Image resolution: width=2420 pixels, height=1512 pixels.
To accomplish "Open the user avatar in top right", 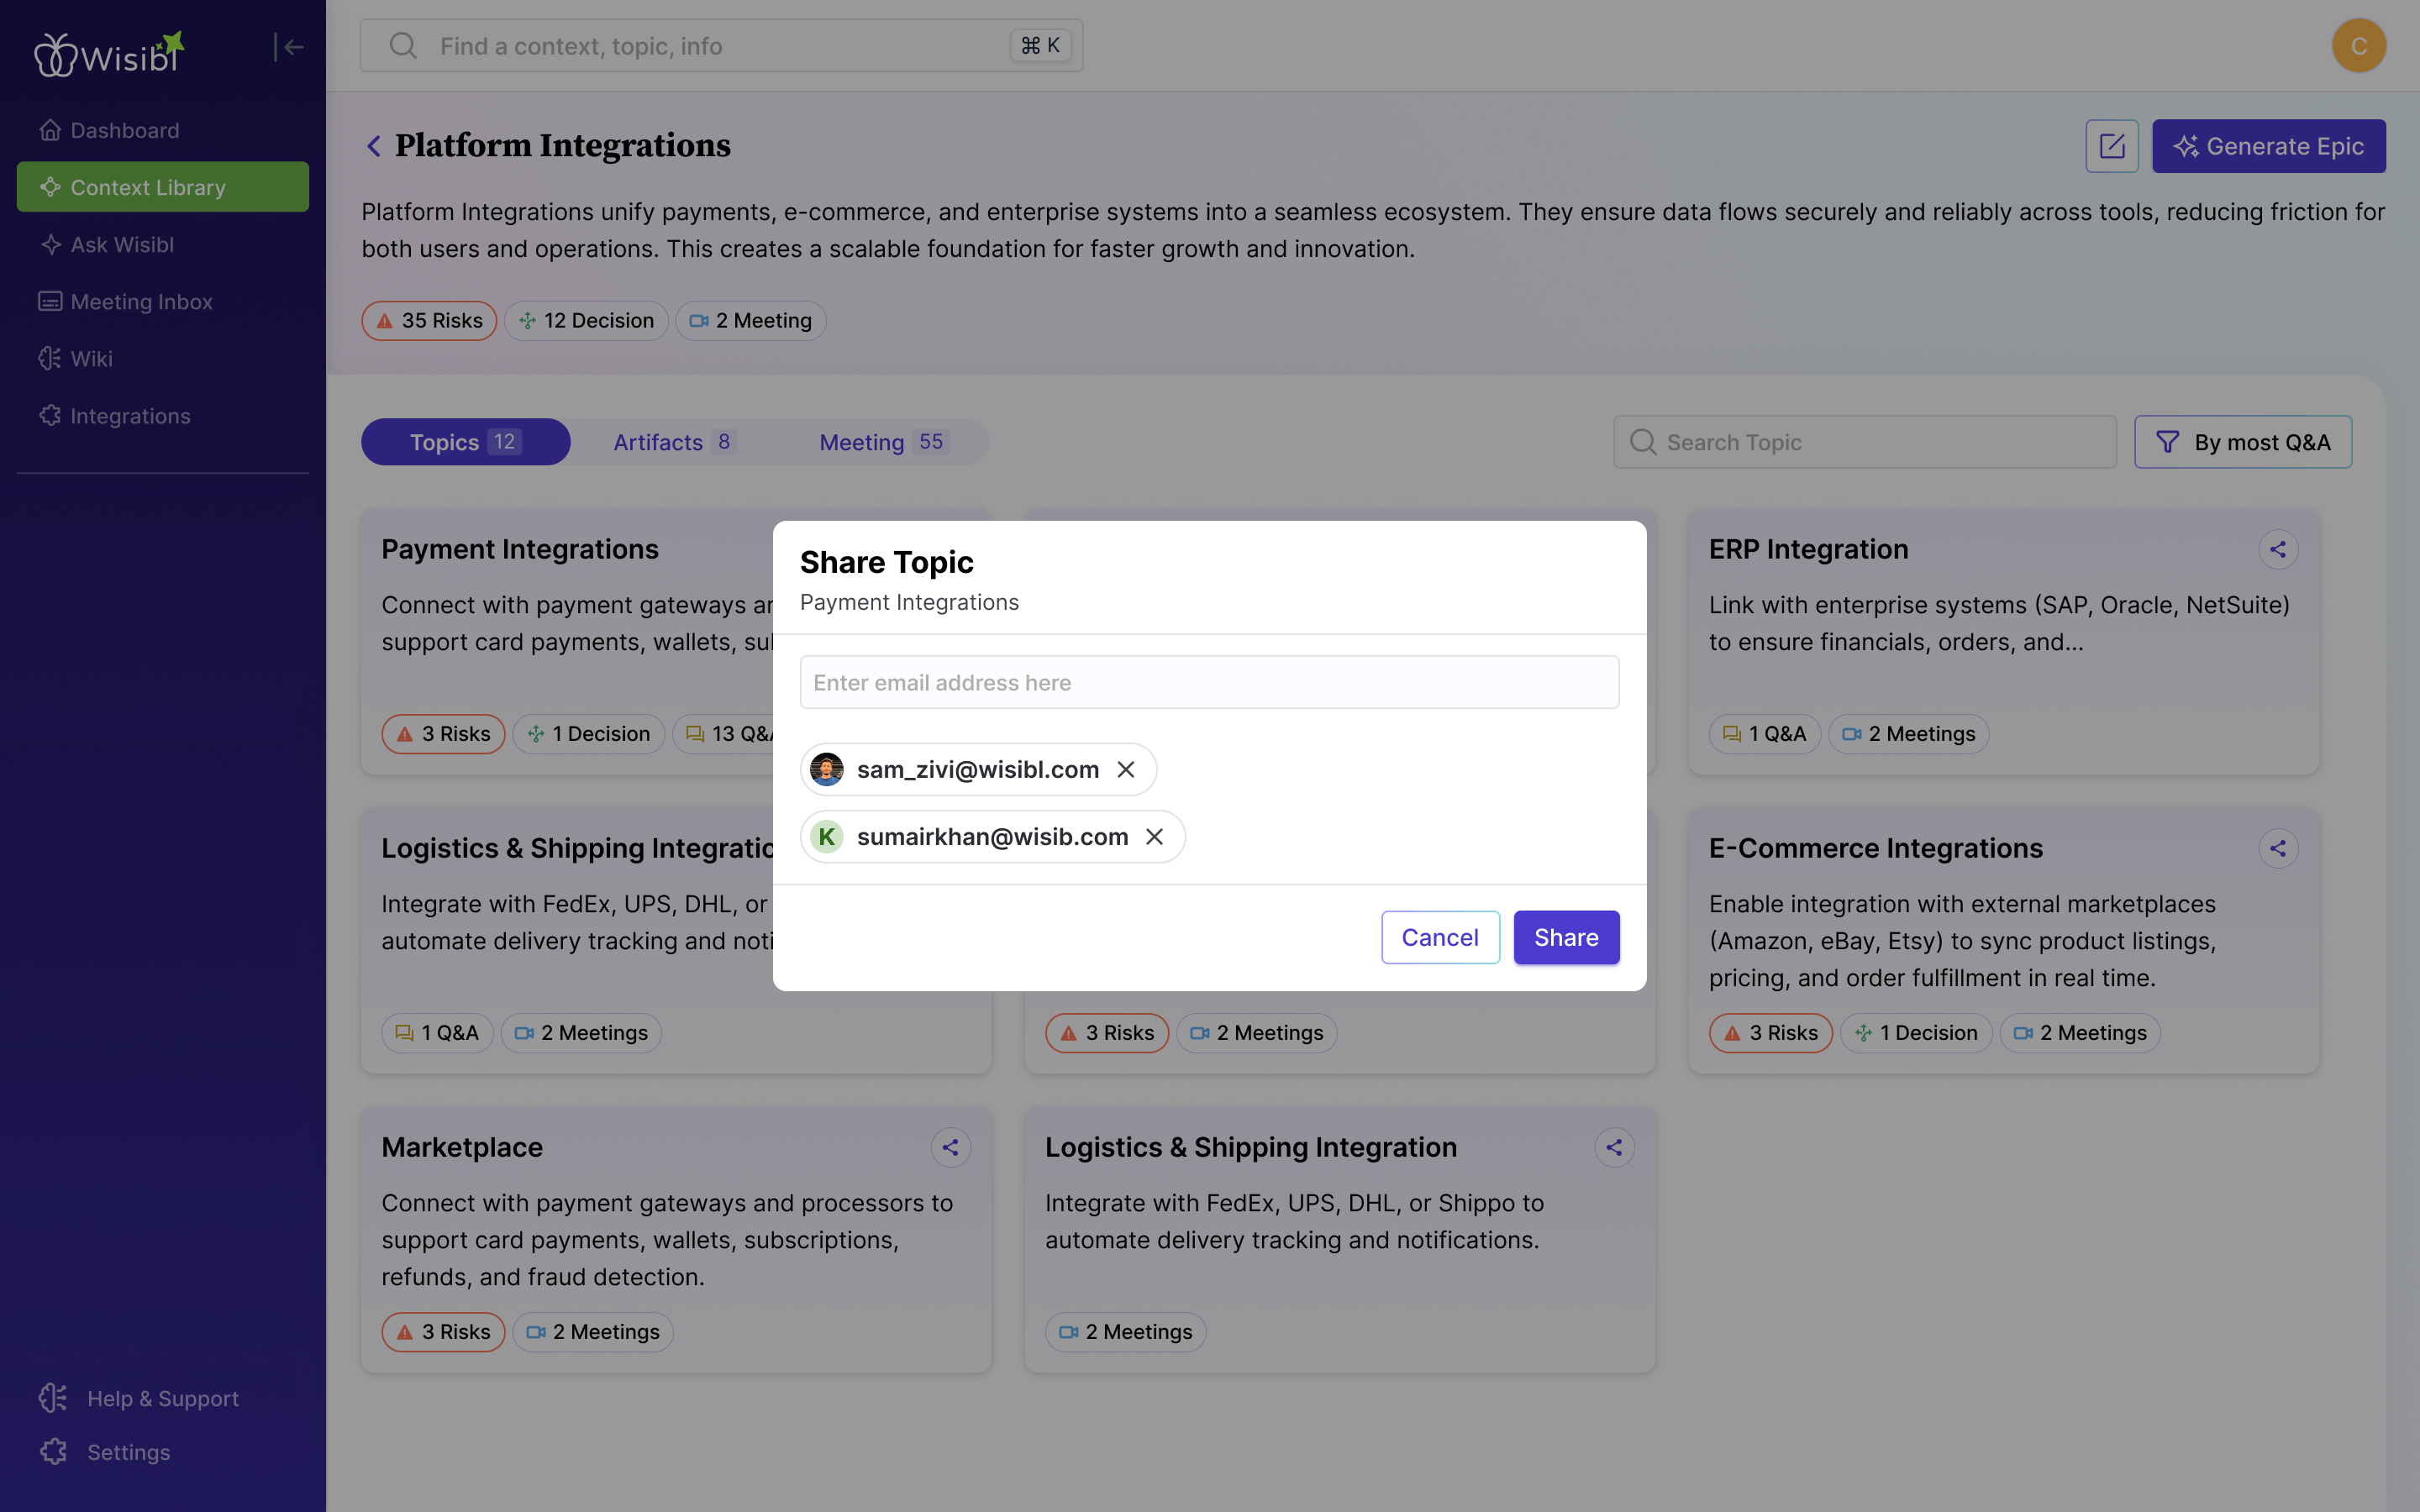I will pyautogui.click(x=2358, y=46).
